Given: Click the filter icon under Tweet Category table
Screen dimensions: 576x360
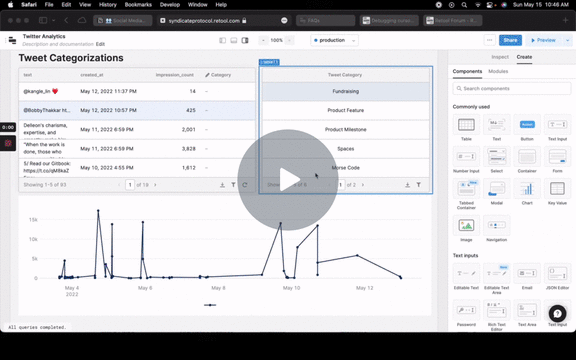Looking at the screenshot, I should [x=418, y=185].
